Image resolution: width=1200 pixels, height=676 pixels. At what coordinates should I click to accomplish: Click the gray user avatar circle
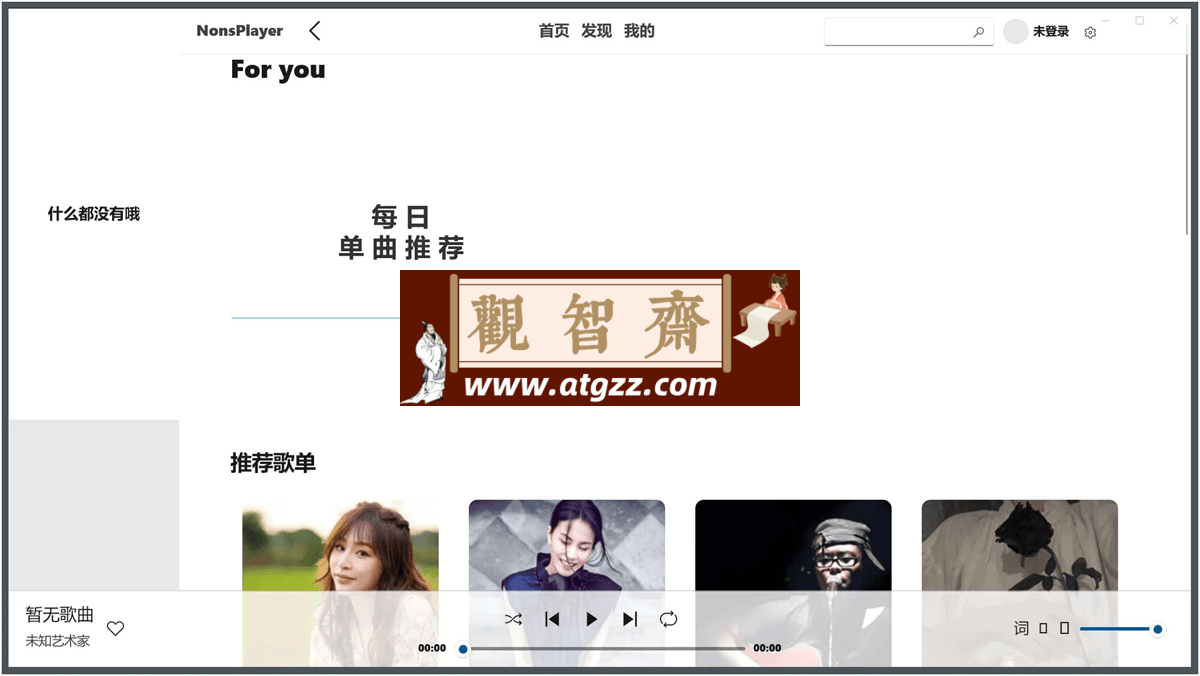[x=1016, y=32]
